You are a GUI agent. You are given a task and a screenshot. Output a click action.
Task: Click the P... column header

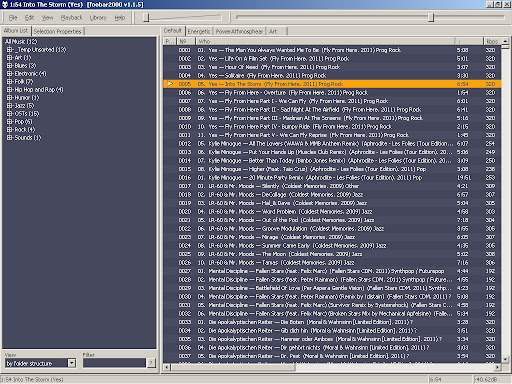tap(170, 41)
